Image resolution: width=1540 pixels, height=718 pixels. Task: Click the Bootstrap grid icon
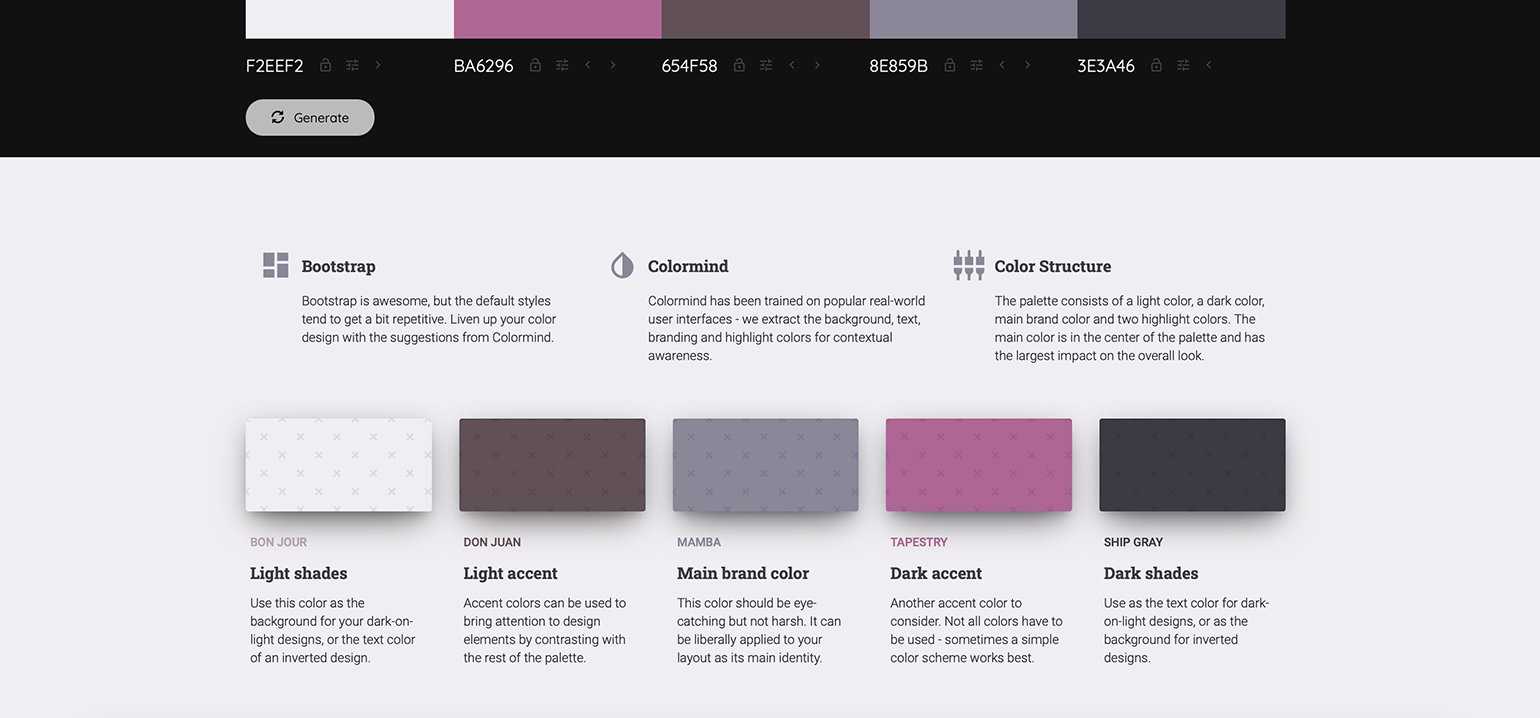click(276, 265)
